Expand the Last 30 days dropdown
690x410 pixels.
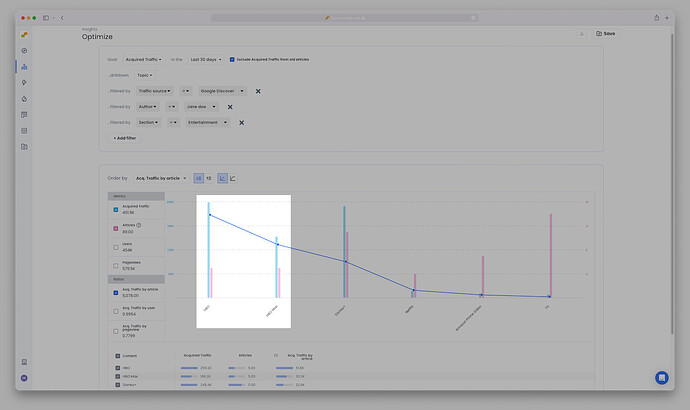coord(205,59)
